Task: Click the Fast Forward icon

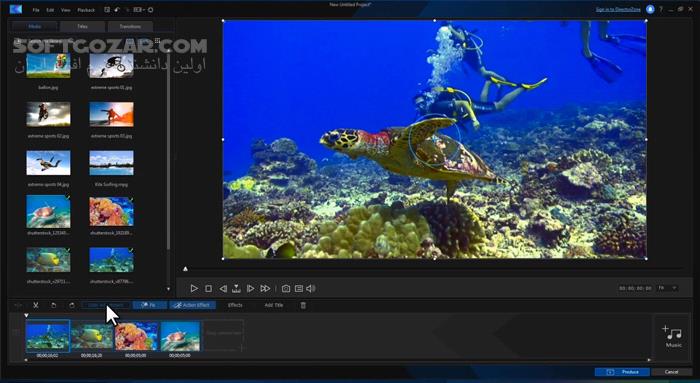Action: point(265,289)
